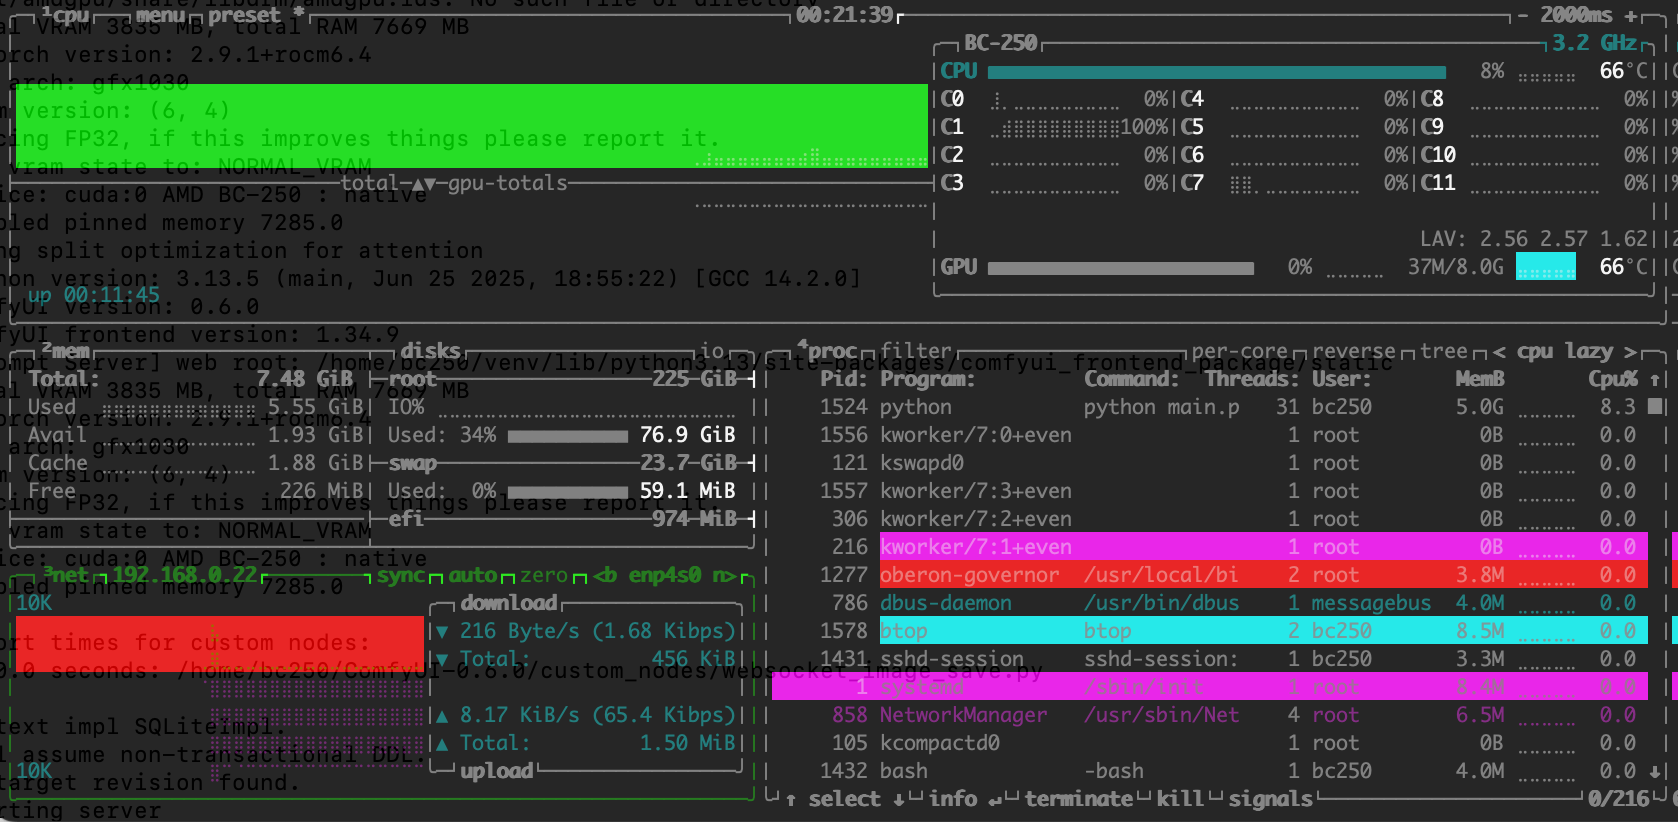
Task: Toggle the net box label
Action: point(66,575)
